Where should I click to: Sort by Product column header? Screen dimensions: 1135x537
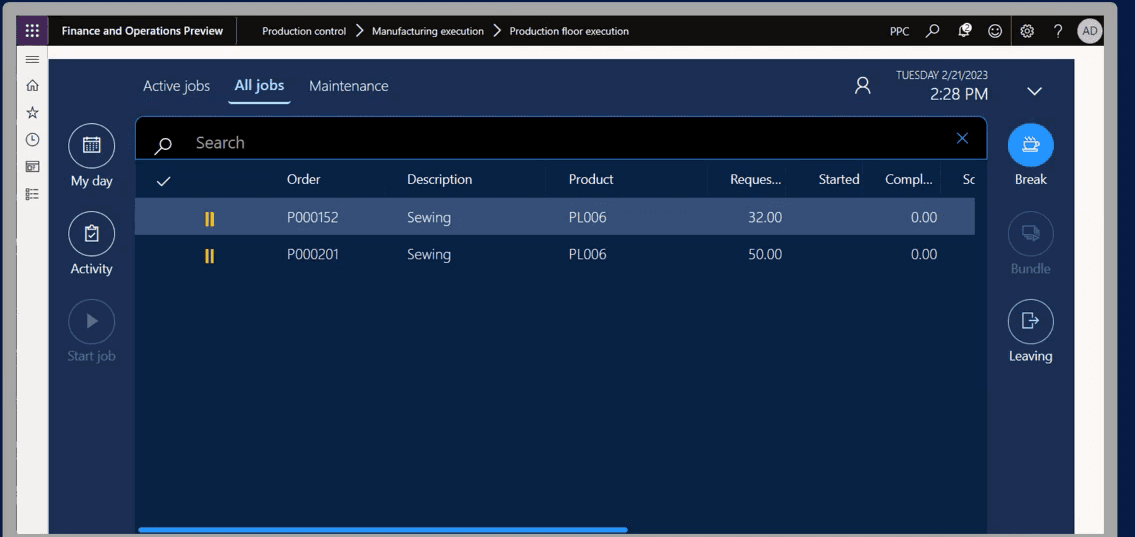591,179
